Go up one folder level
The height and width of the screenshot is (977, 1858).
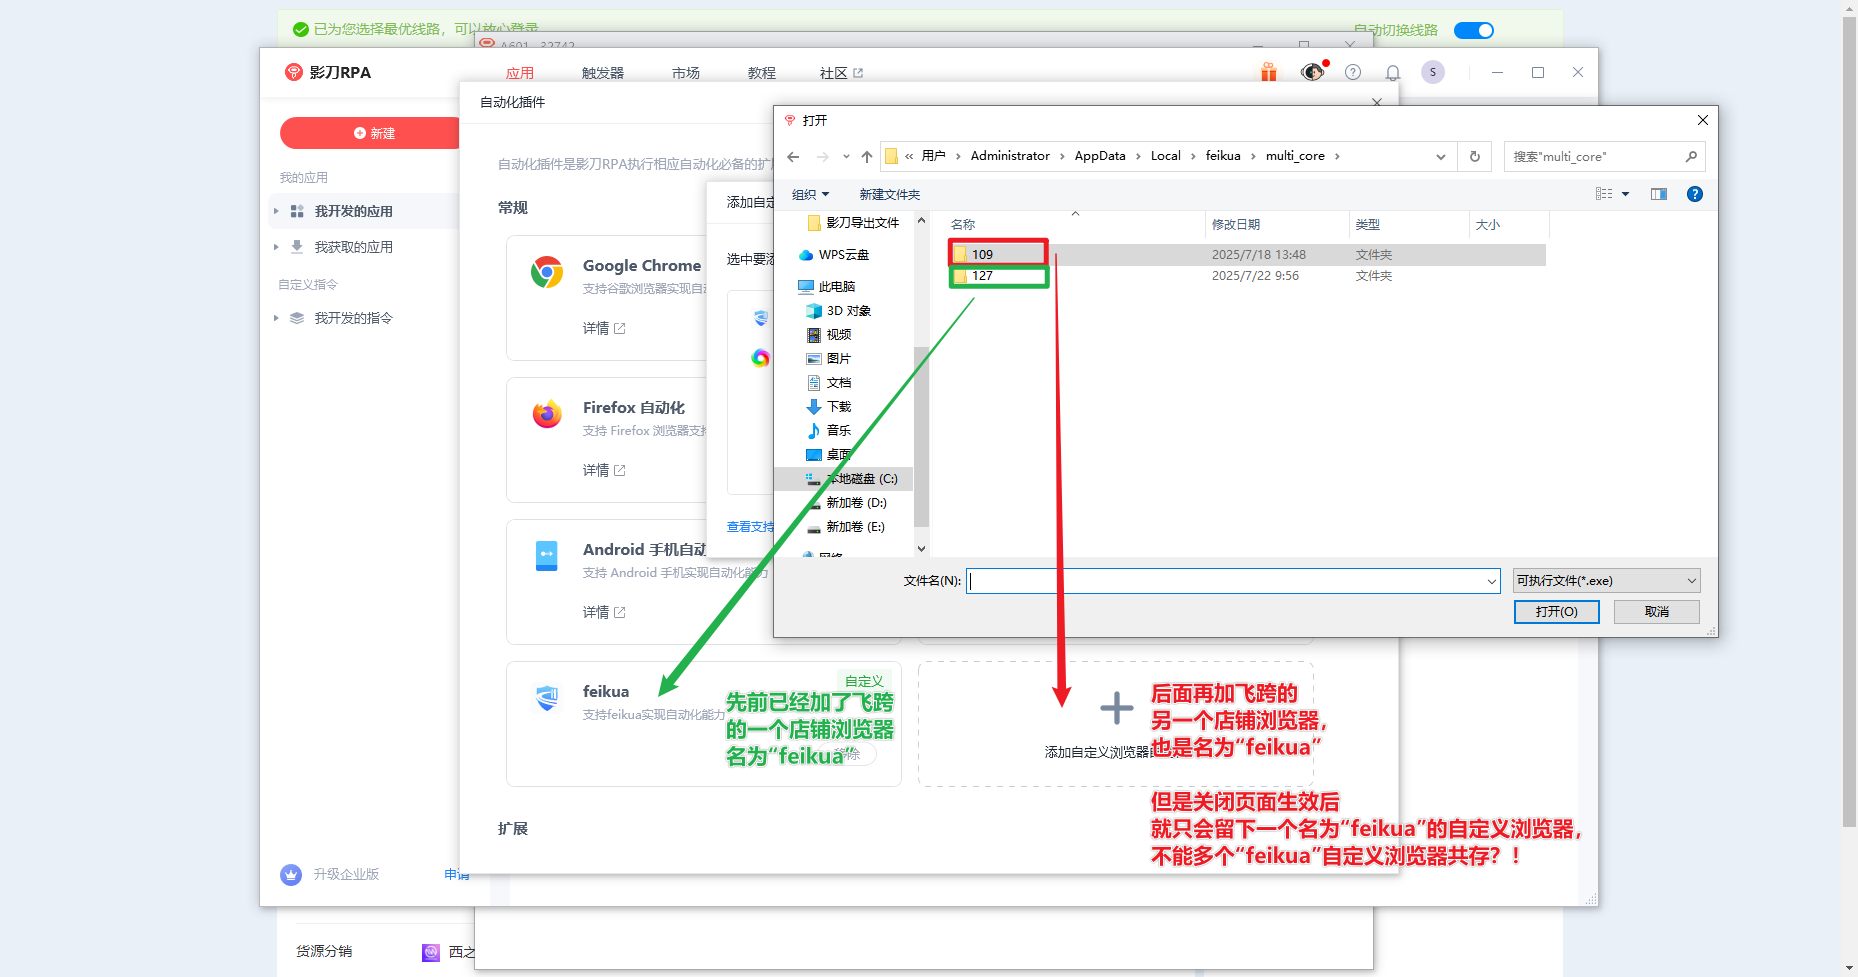866,156
